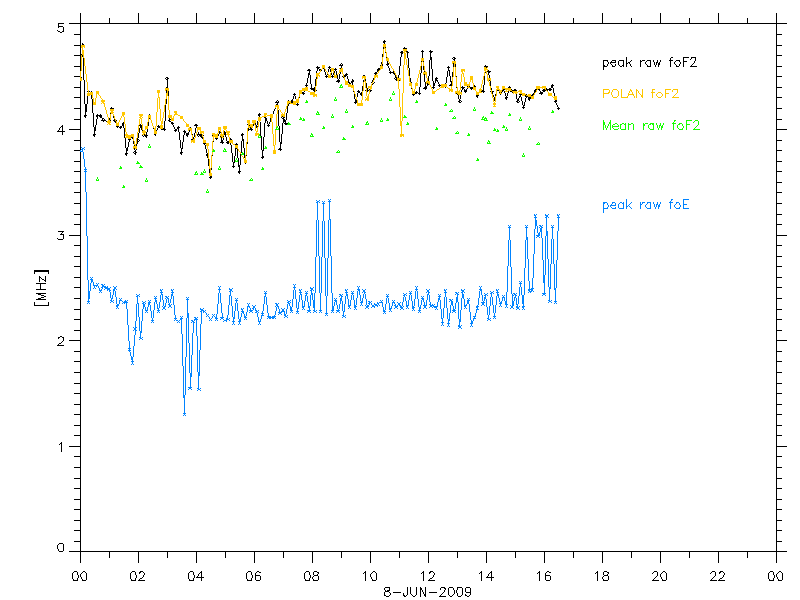Viewport: 800px width, 600px height.
Task: Click the x-axis hour label '08'
Action: 312,577
